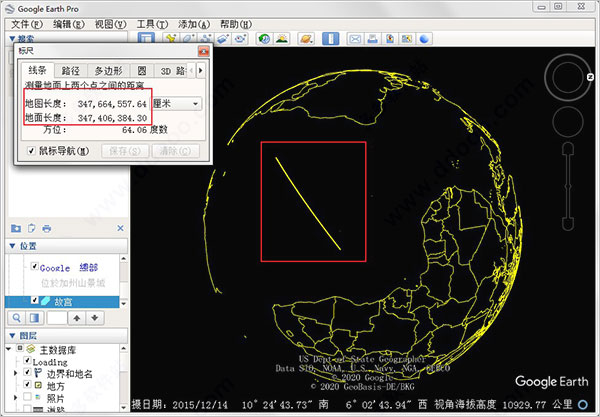Click the blue Earth globe toolbar icon
This screenshot has height=417, width=600.
click(424, 39)
